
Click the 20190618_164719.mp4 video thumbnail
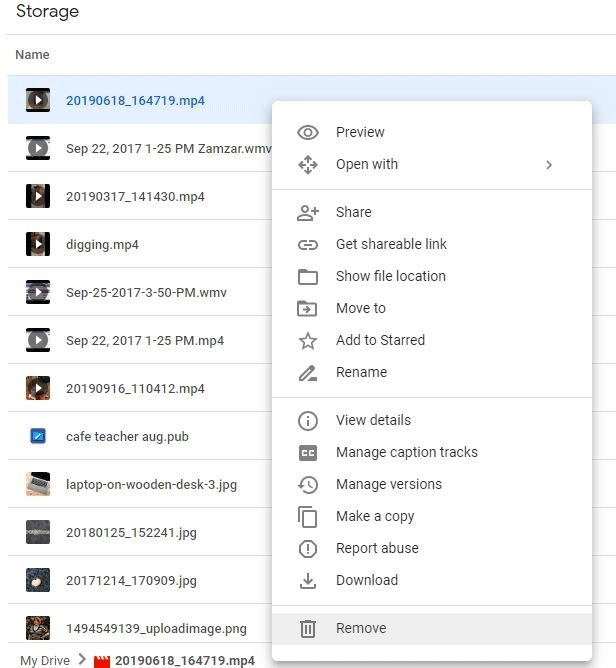[38, 100]
